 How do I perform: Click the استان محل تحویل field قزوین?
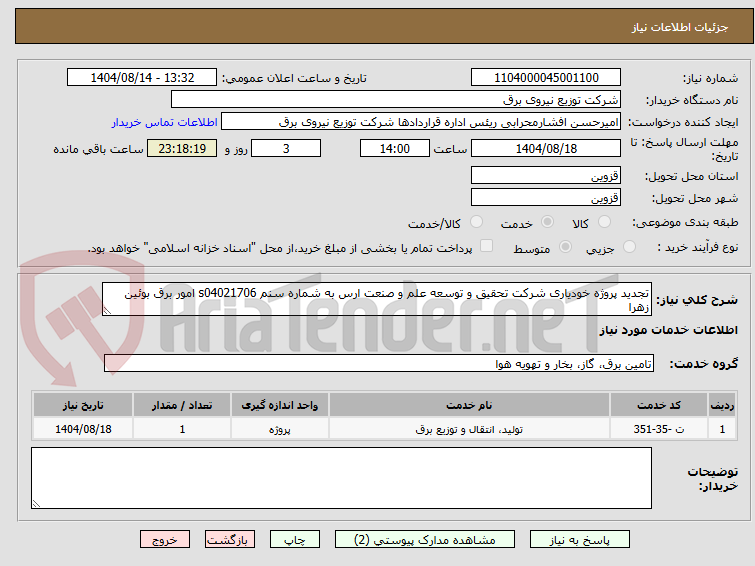pos(546,176)
